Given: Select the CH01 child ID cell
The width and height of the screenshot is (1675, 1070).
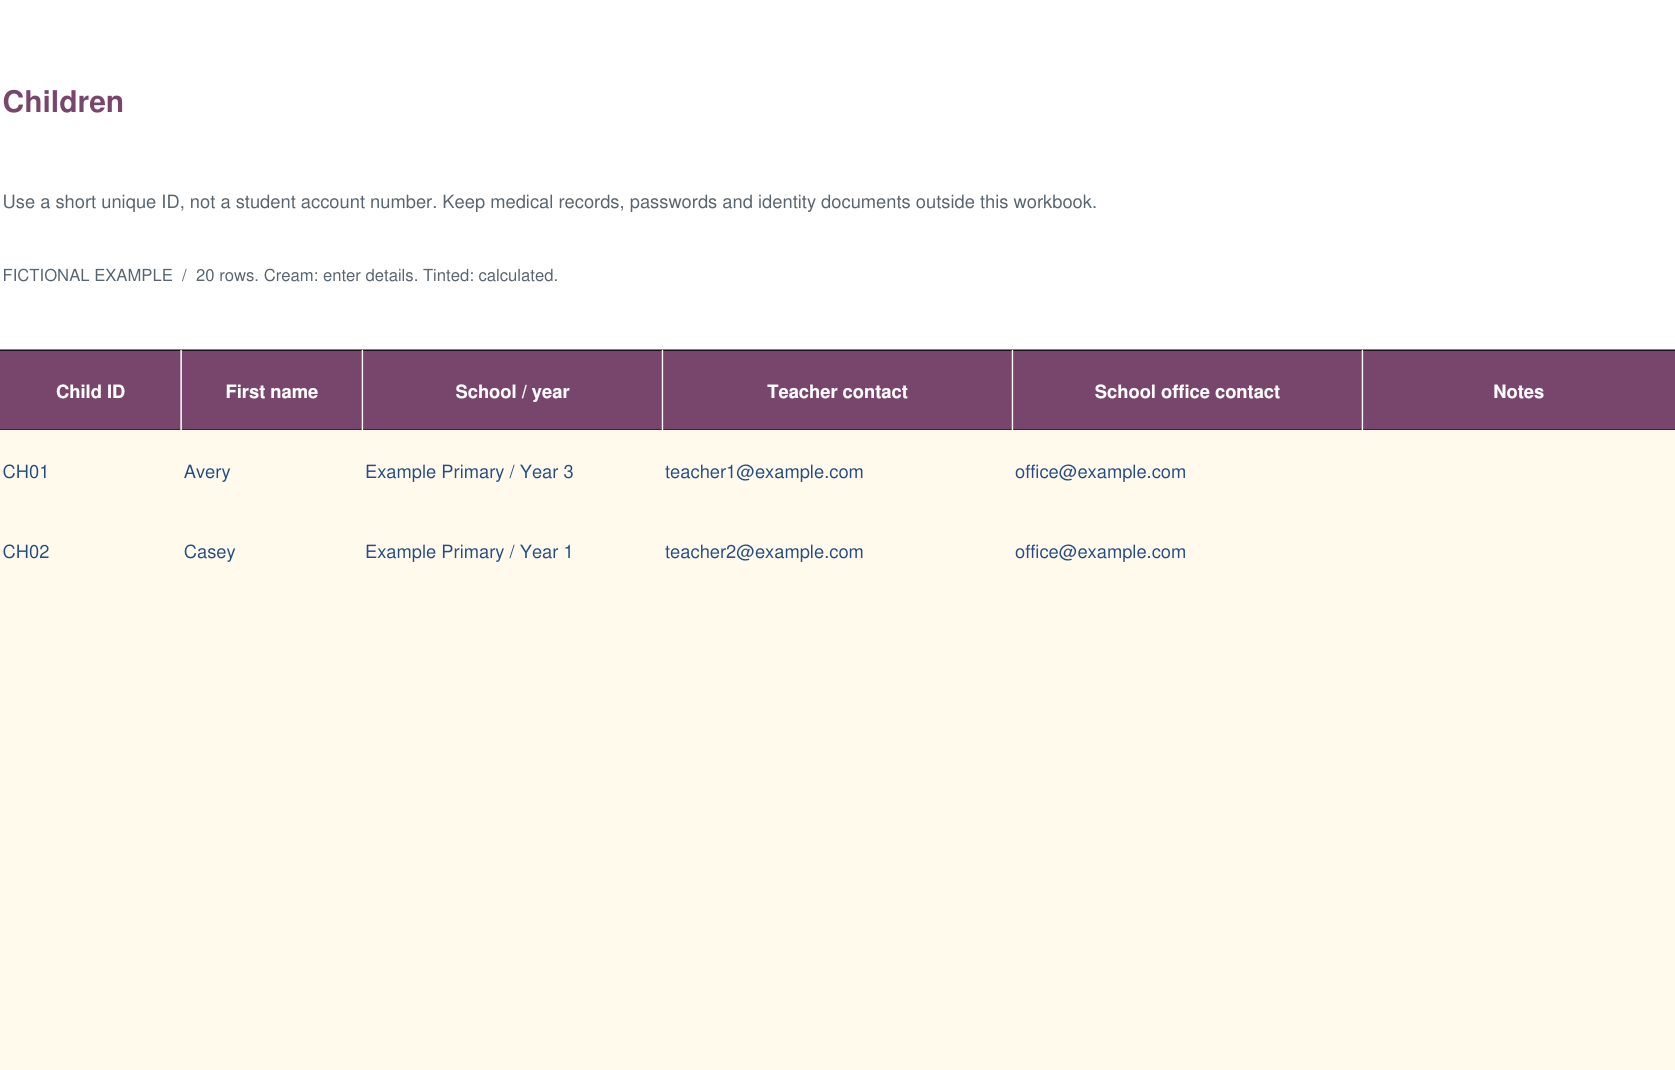Looking at the screenshot, I should [x=90, y=471].
